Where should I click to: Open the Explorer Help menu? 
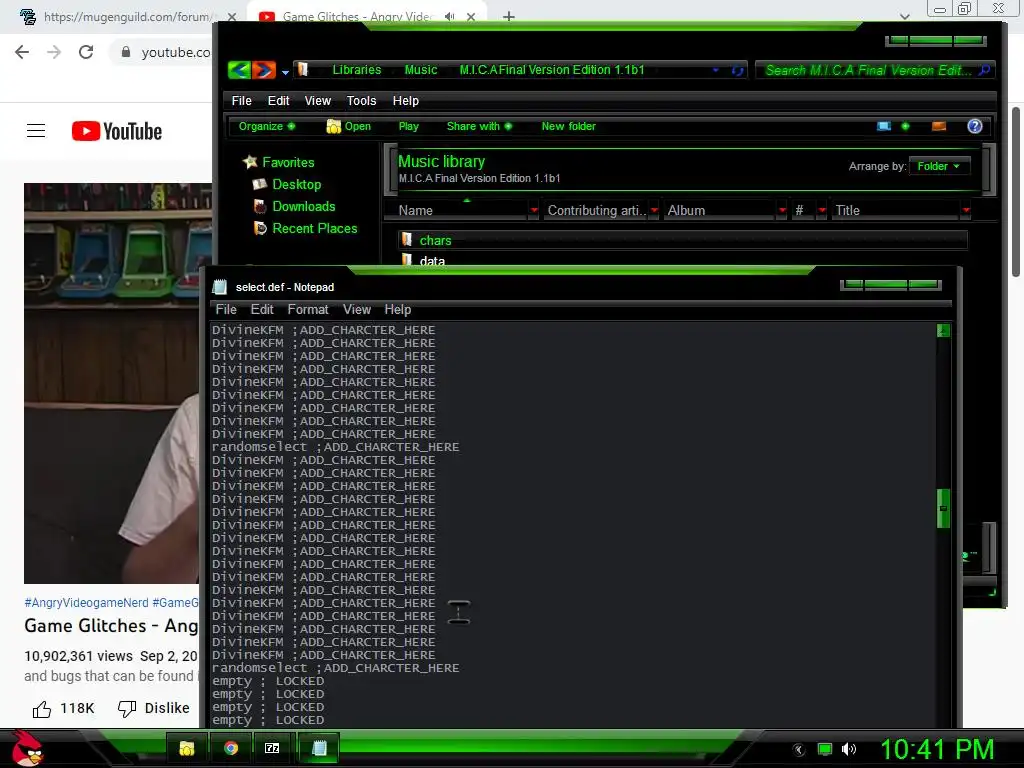406,101
